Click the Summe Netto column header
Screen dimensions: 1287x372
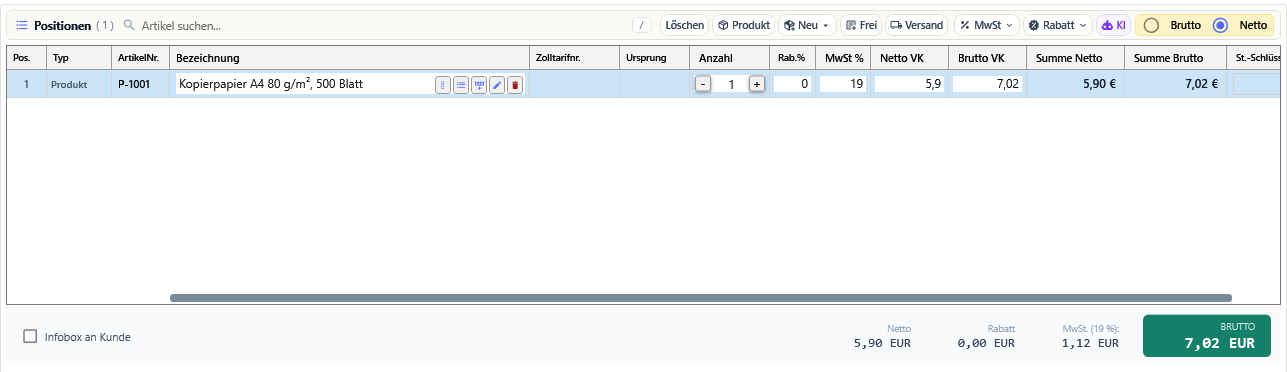[x=1076, y=58]
